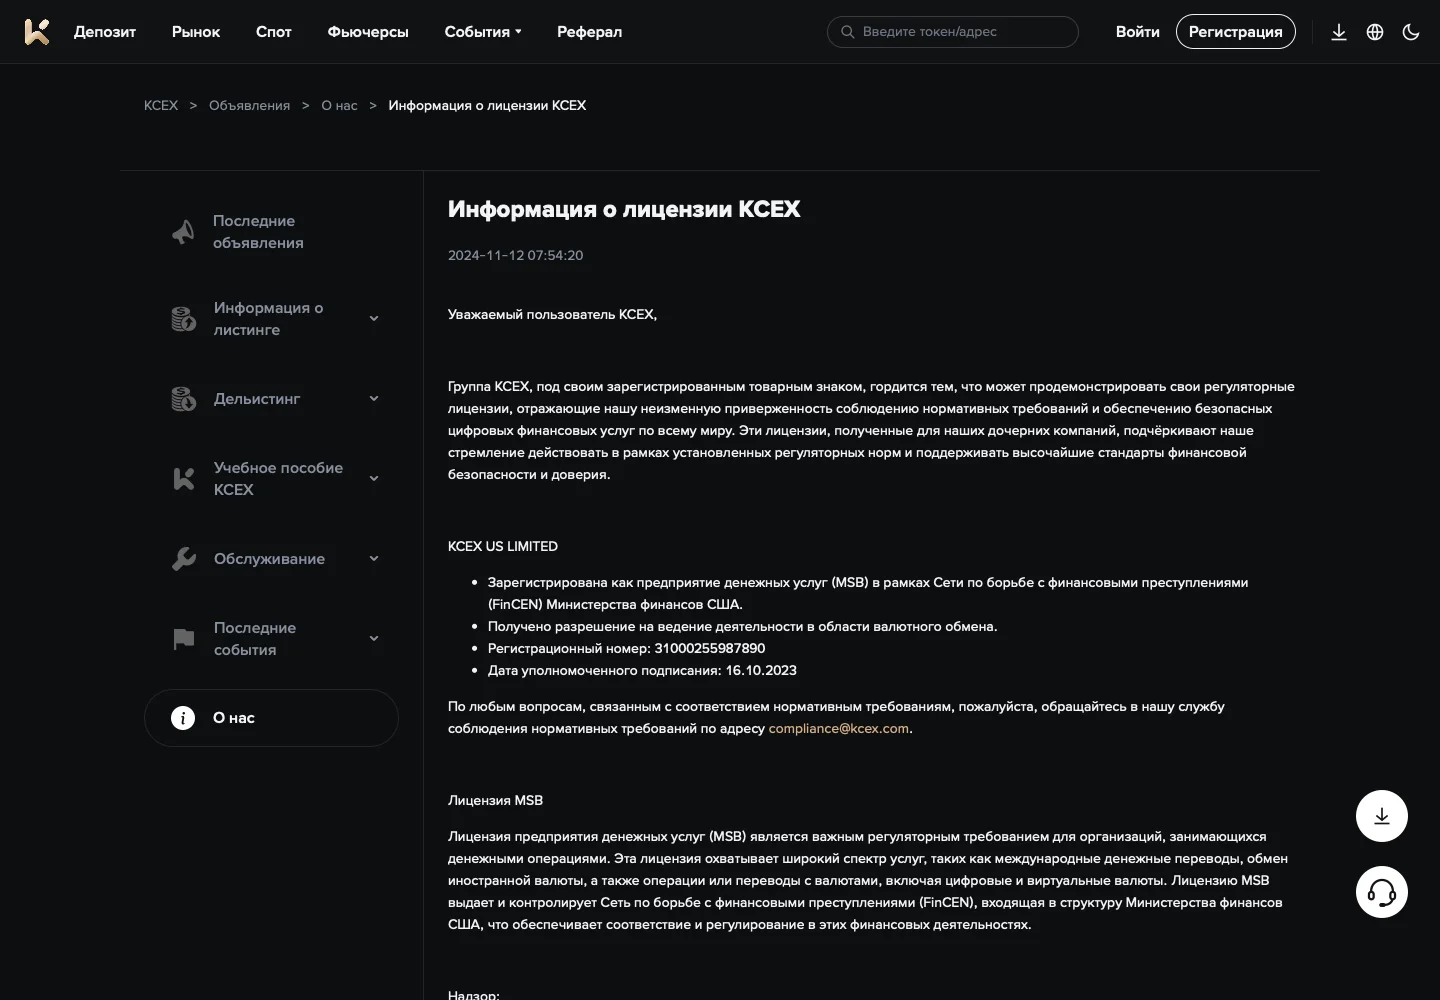Screen dimensions: 1440x1000
Task: Open Реферал page
Action: click(589, 32)
